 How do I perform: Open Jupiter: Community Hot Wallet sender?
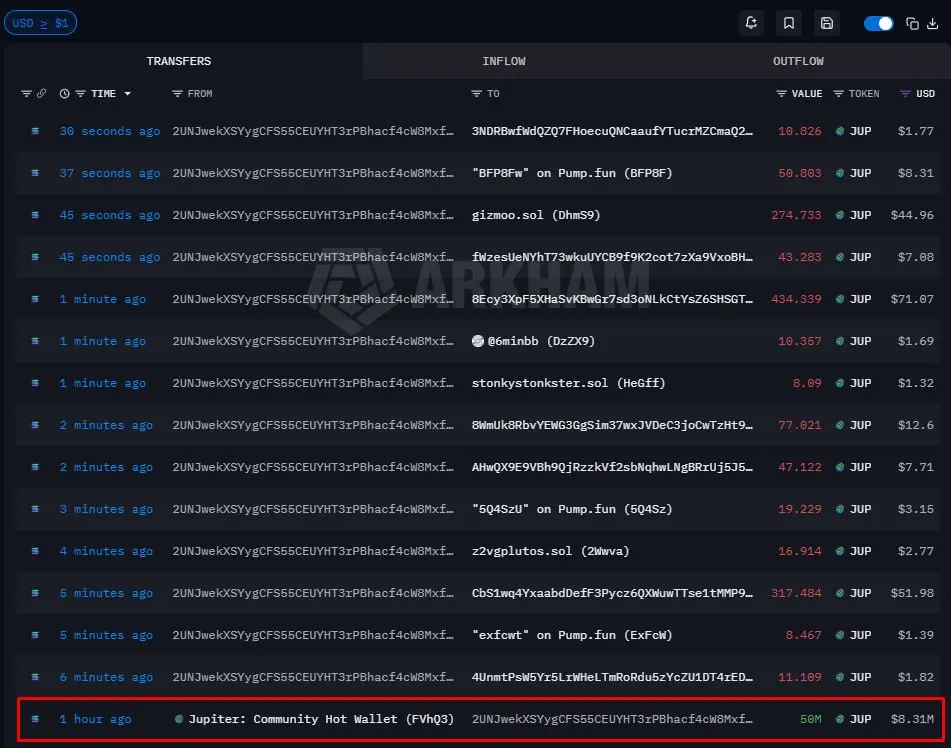tap(321, 719)
